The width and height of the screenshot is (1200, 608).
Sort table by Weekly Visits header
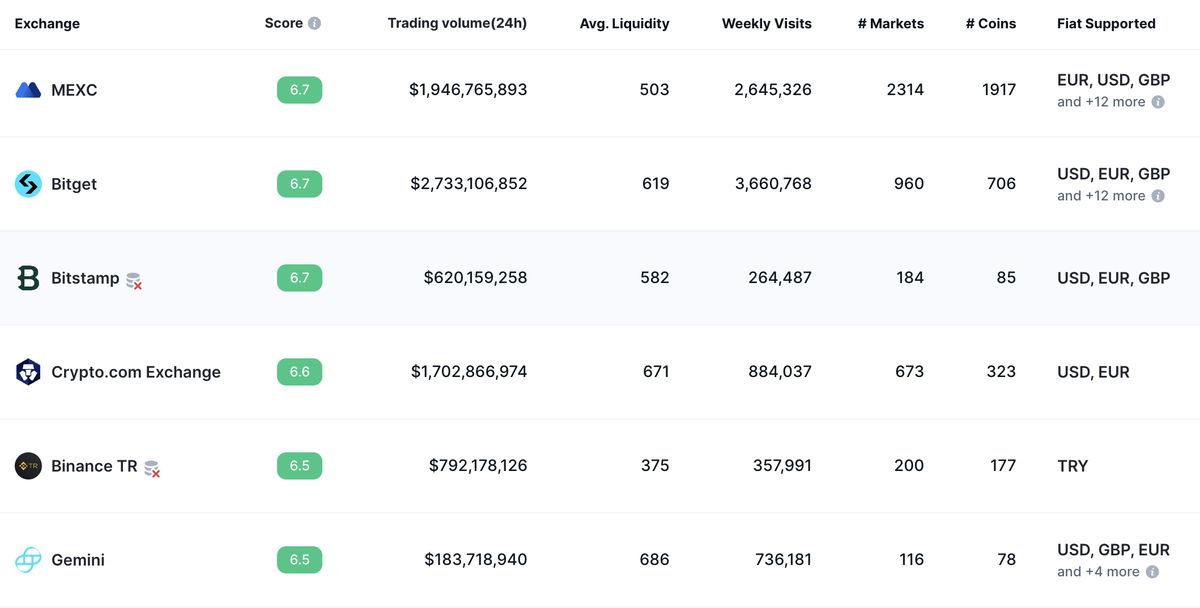coord(766,23)
